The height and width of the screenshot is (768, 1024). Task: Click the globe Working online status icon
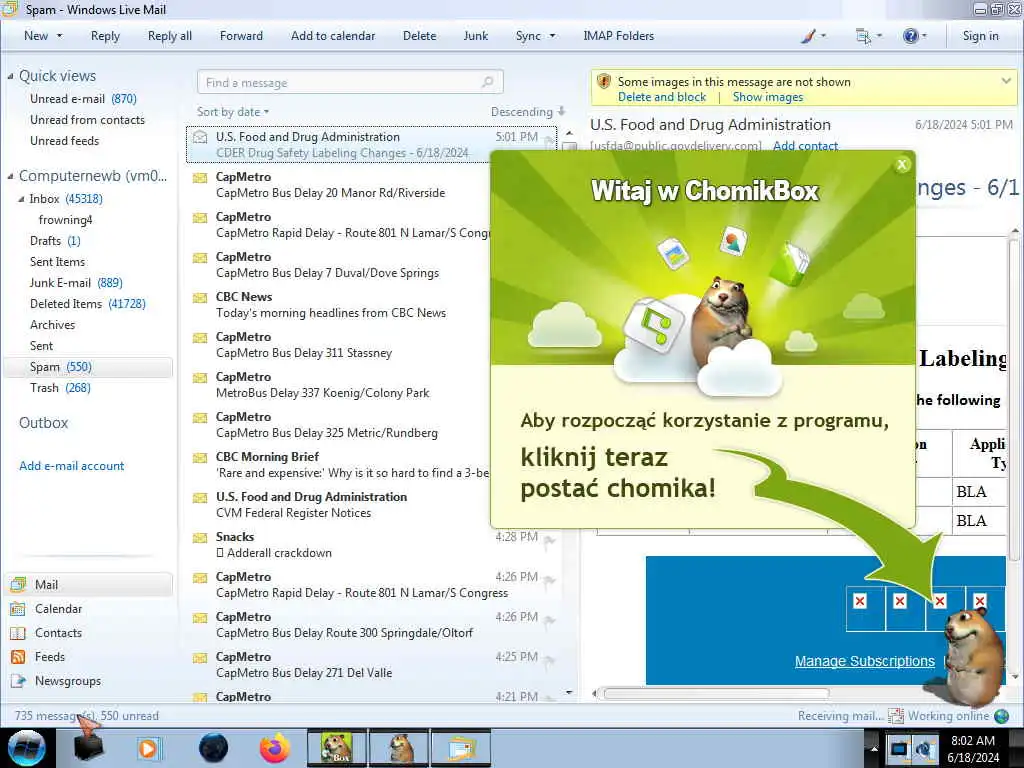pyautogui.click(x=1001, y=716)
